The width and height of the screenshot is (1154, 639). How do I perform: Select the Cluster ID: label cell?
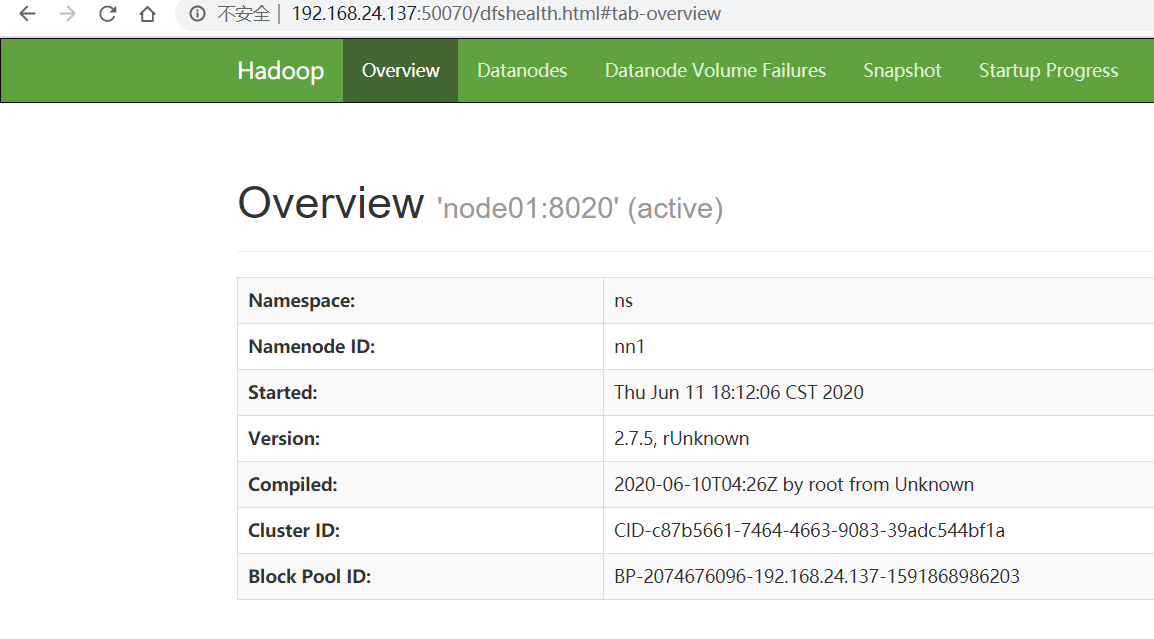tap(420, 531)
